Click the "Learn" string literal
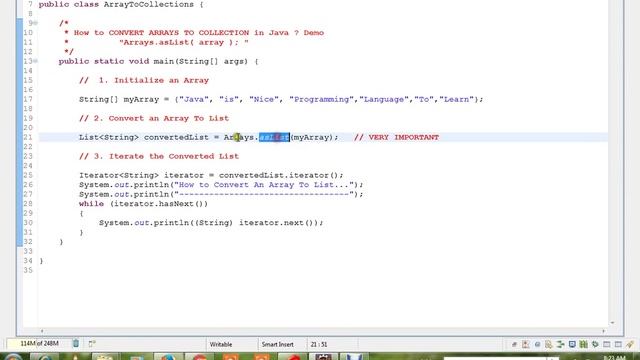 (457, 99)
